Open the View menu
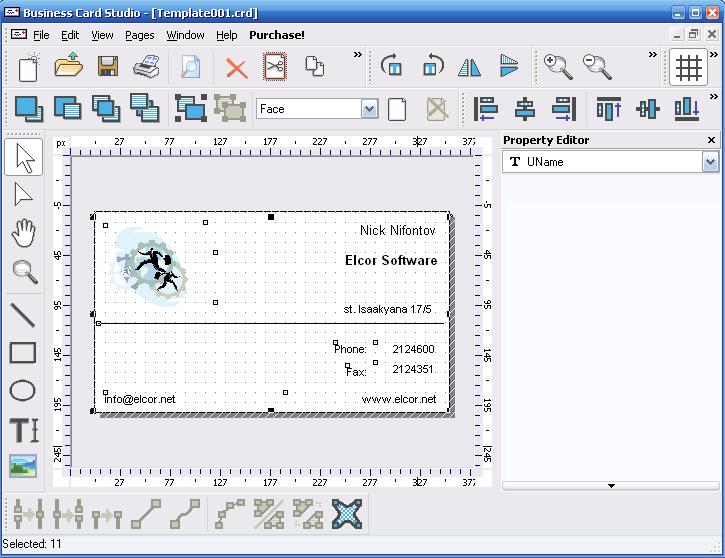The height and width of the screenshot is (558, 725). point(102,35)
